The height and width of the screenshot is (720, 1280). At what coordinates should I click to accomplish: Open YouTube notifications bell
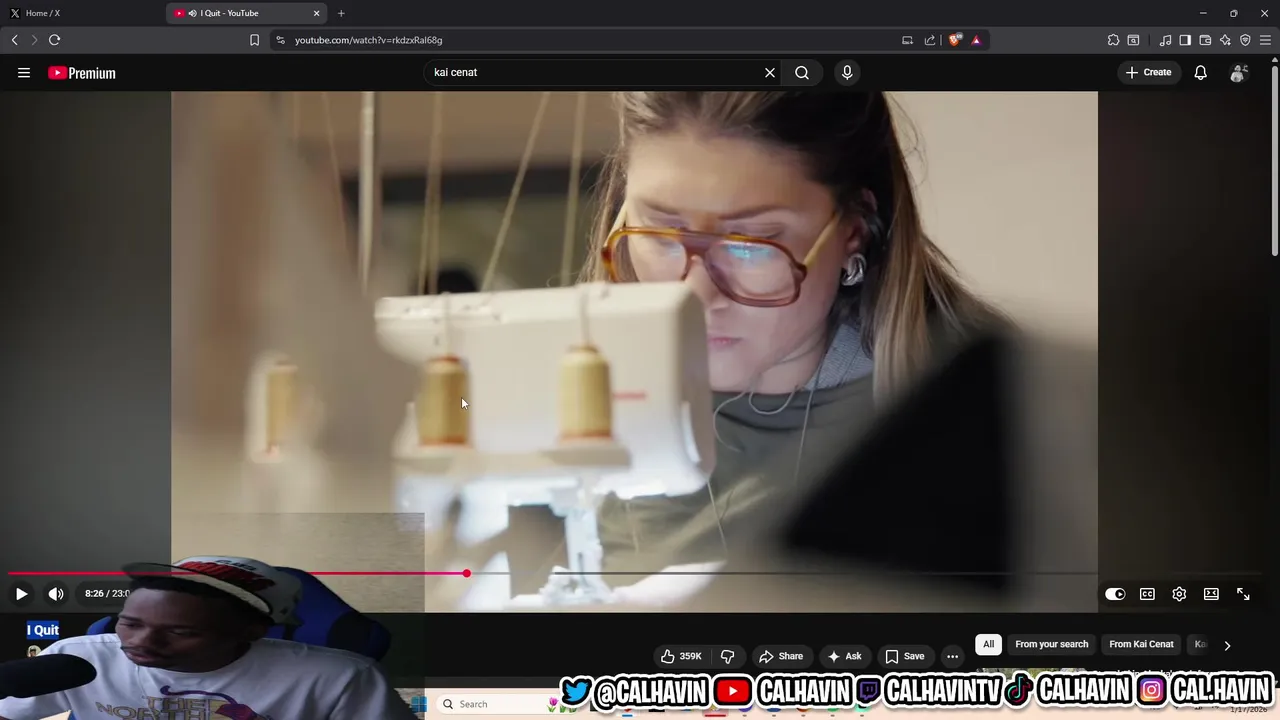coord(1200,73)
